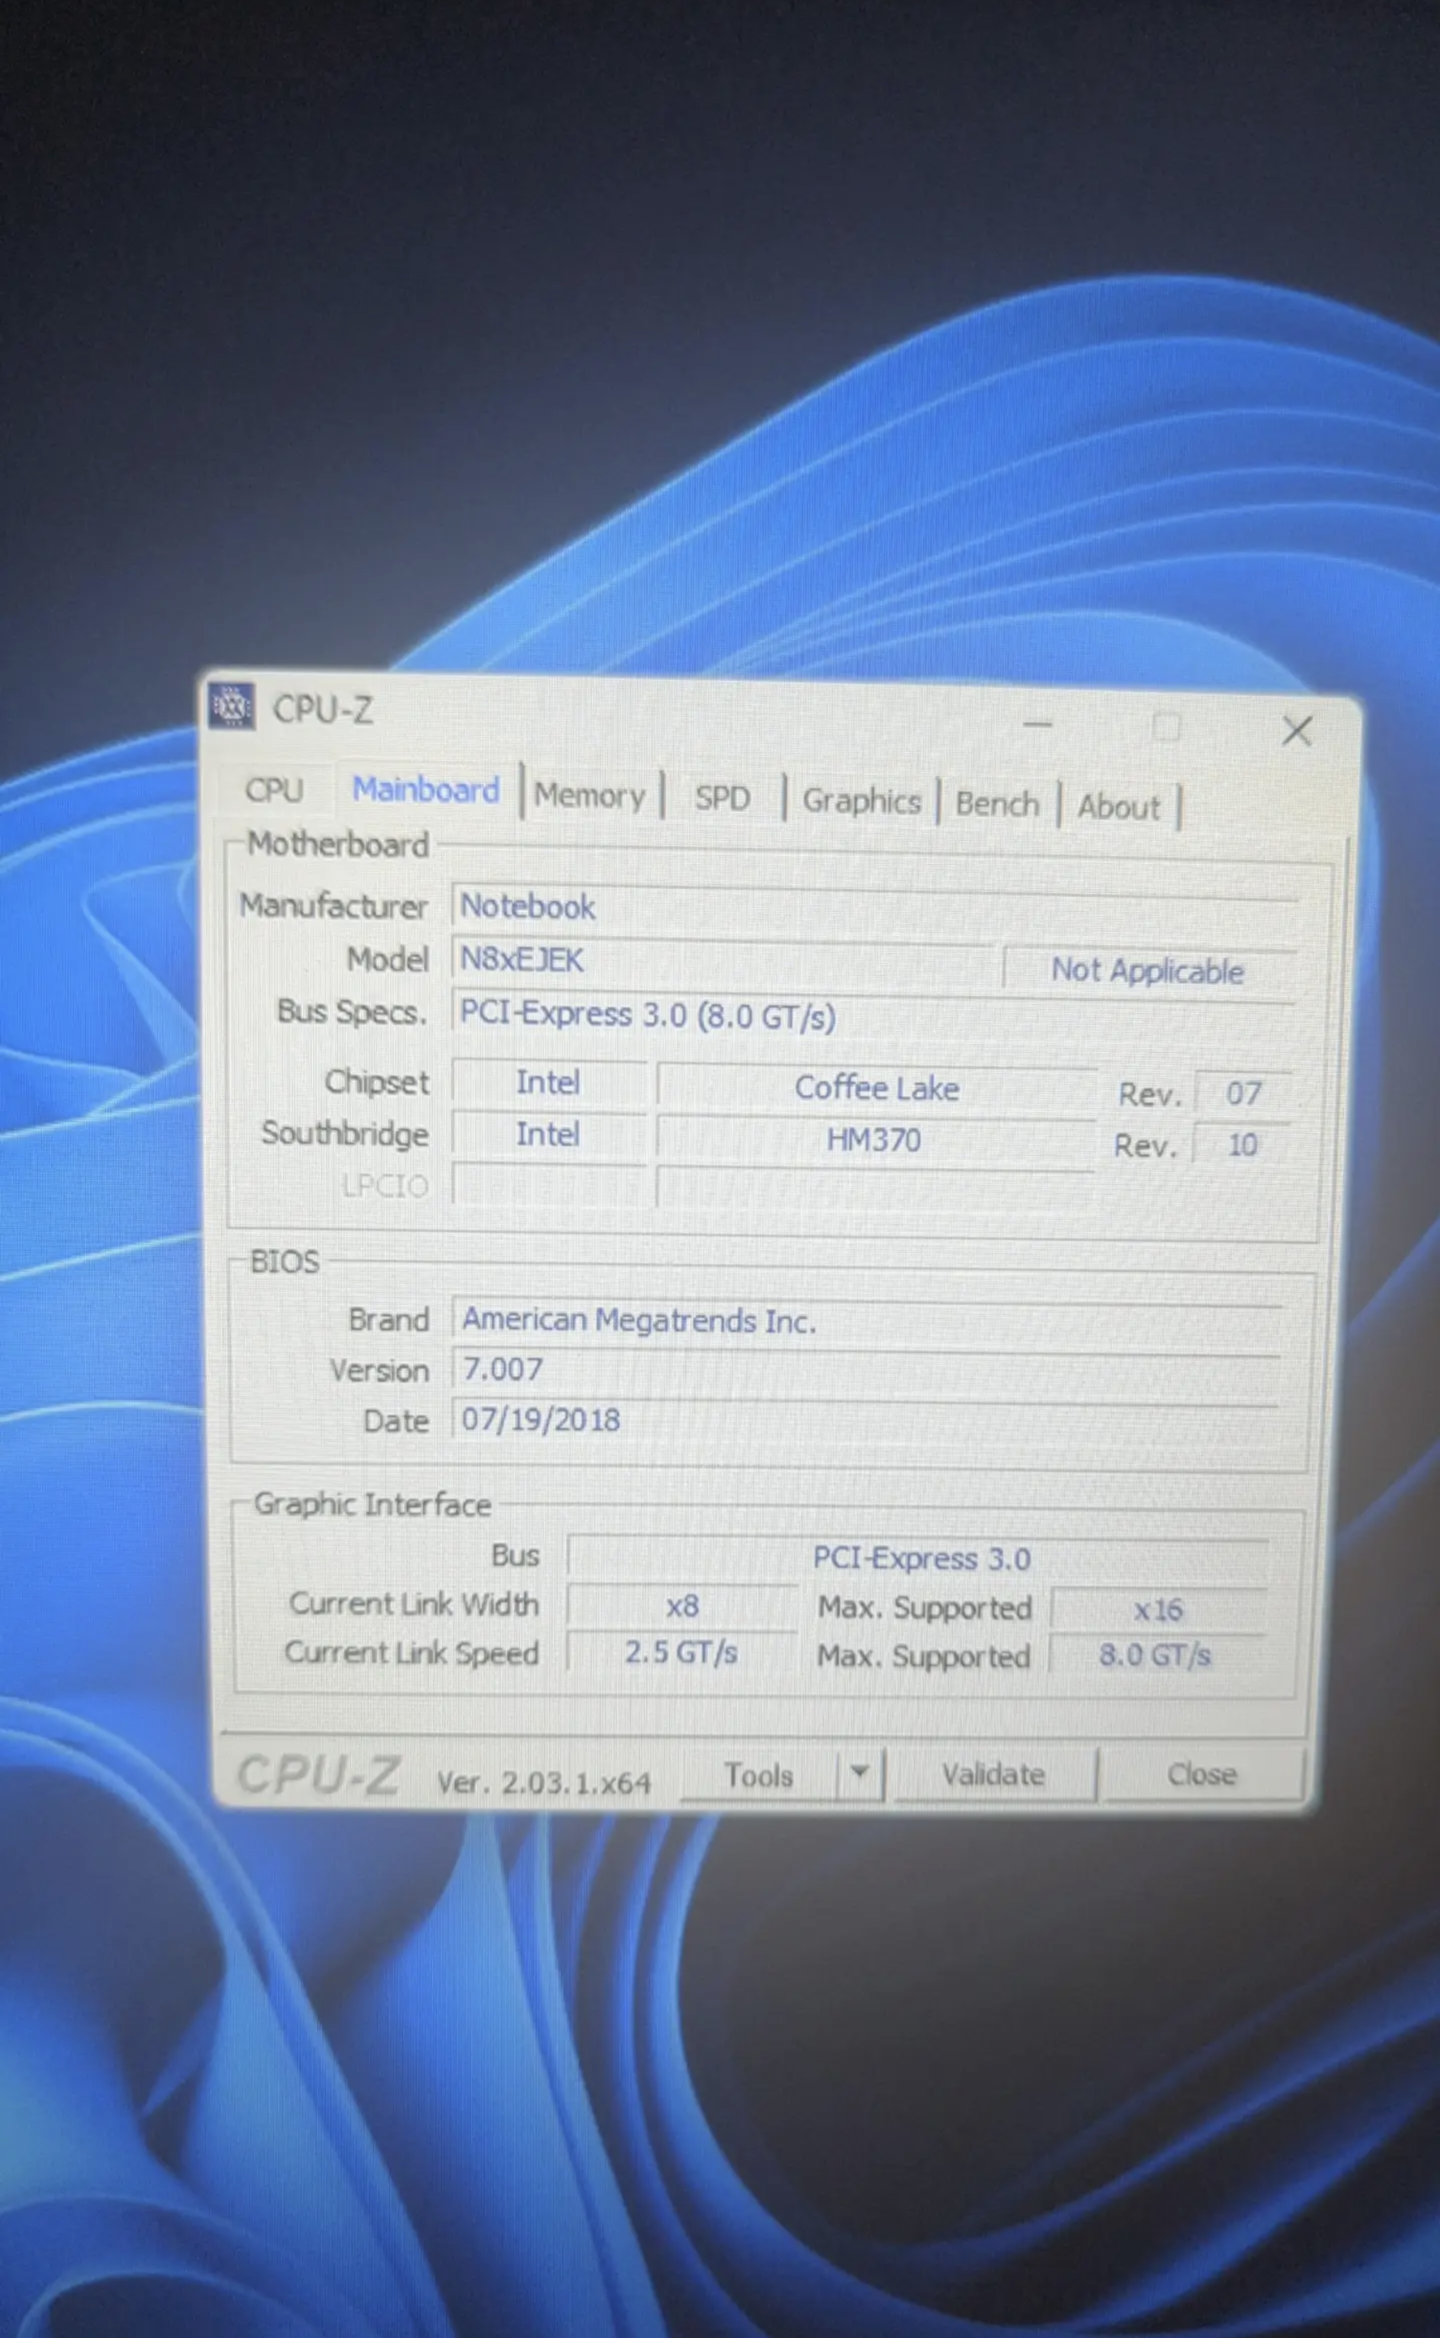Click Bus Specs PCI-Express 3.0 (8.0 GT/s) value

click(872, 1016)
